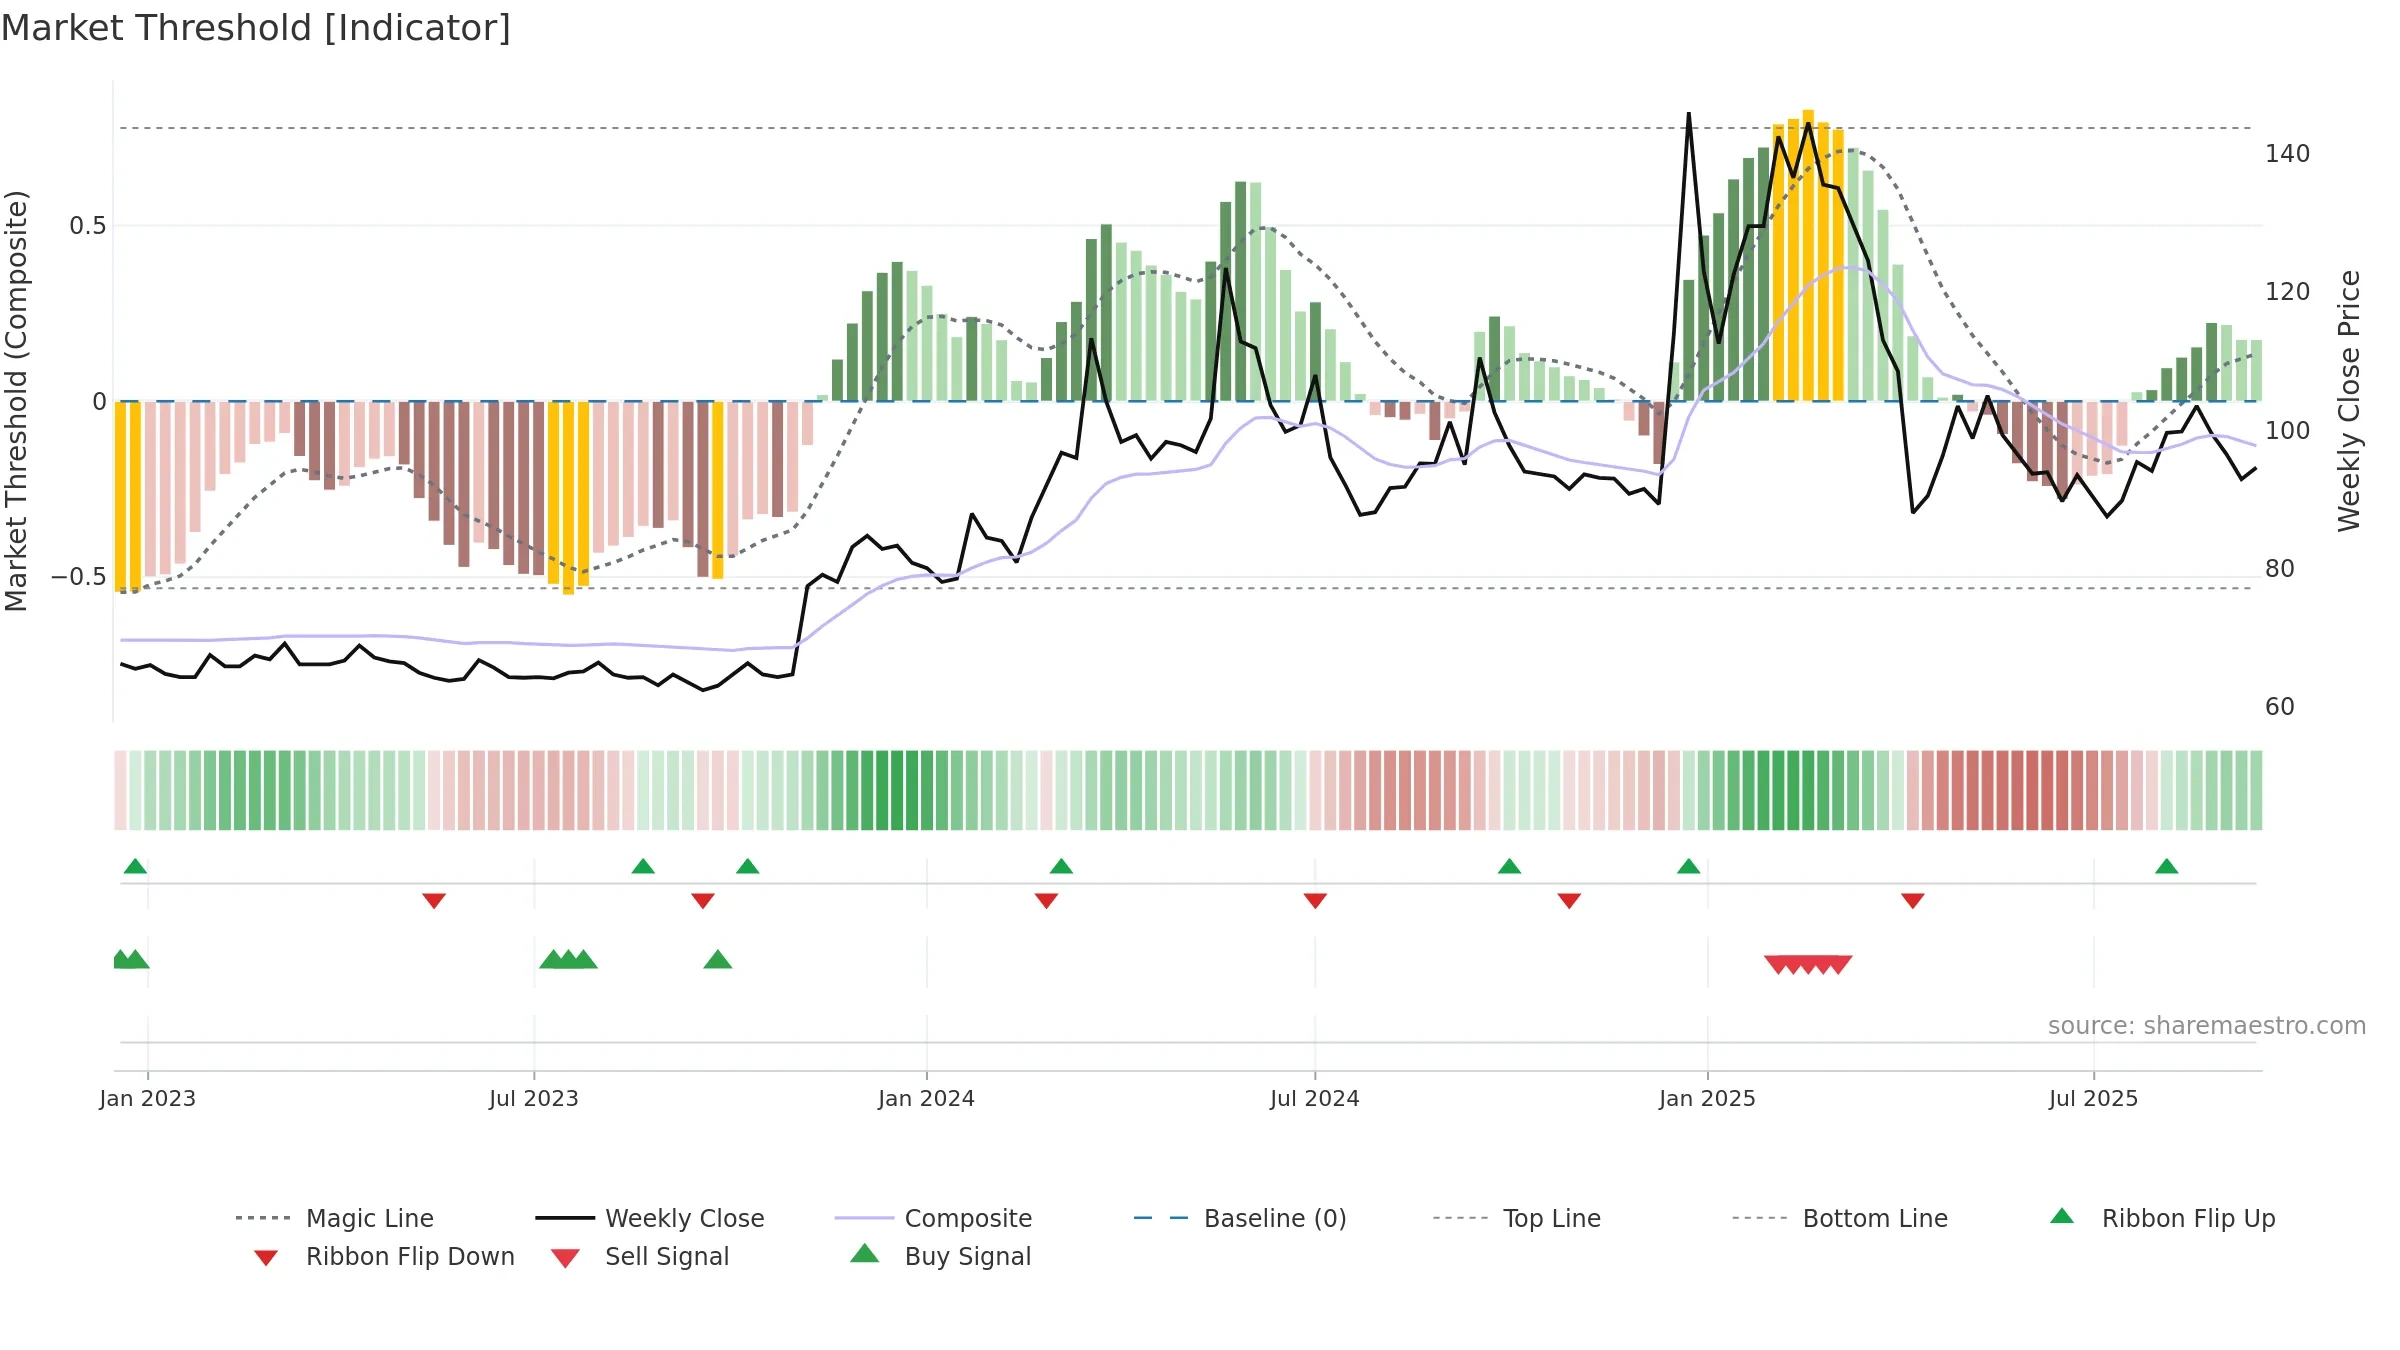Click the Ribbon Flip Up marker near August 2023
The height and width of the screenshot is (1350, 2400).
tap(643, 866)
